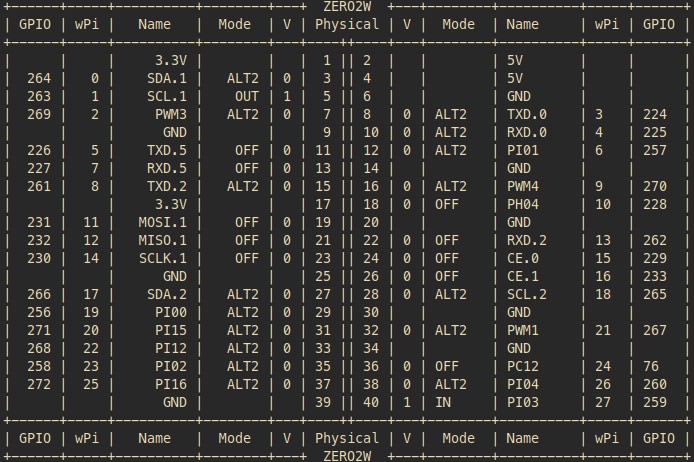Image resolution: width=694 pixels, height=462 pixels.
Task: Click the PI03 pin name
Action: coord(523,402)
